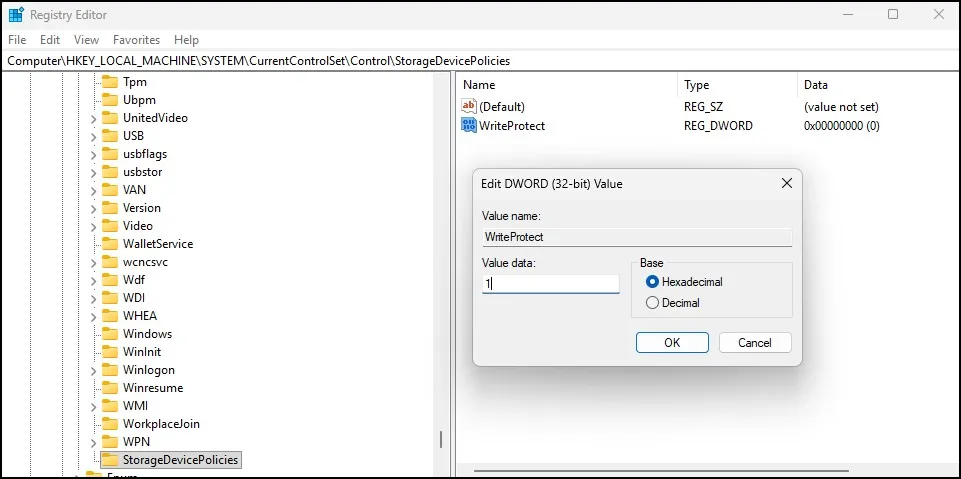Select the (Default) value name

click(x=502, y=107)
